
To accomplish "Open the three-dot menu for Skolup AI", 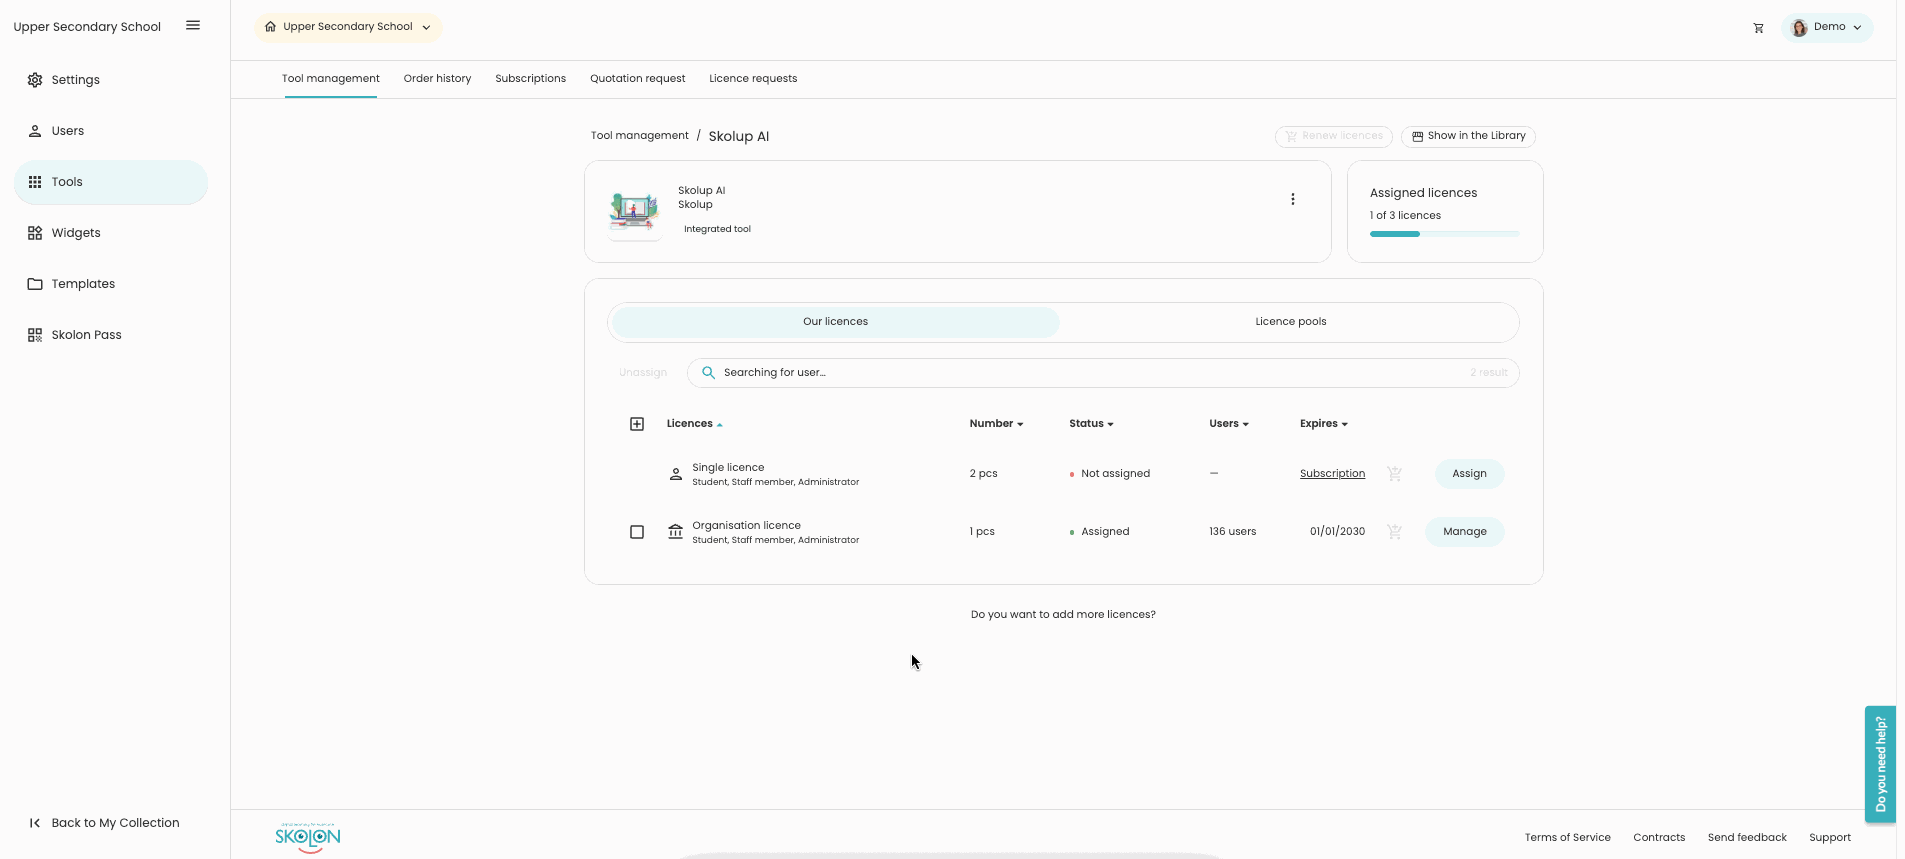I will pos(1292,199).
